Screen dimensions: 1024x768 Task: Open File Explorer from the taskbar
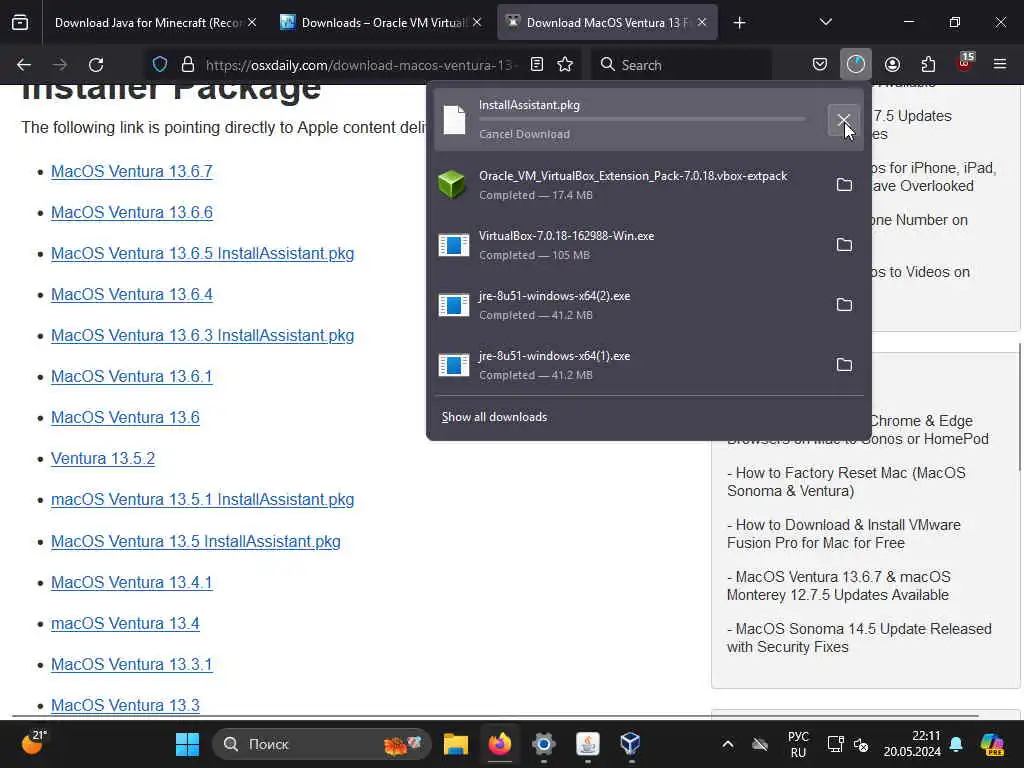point(456,744)
